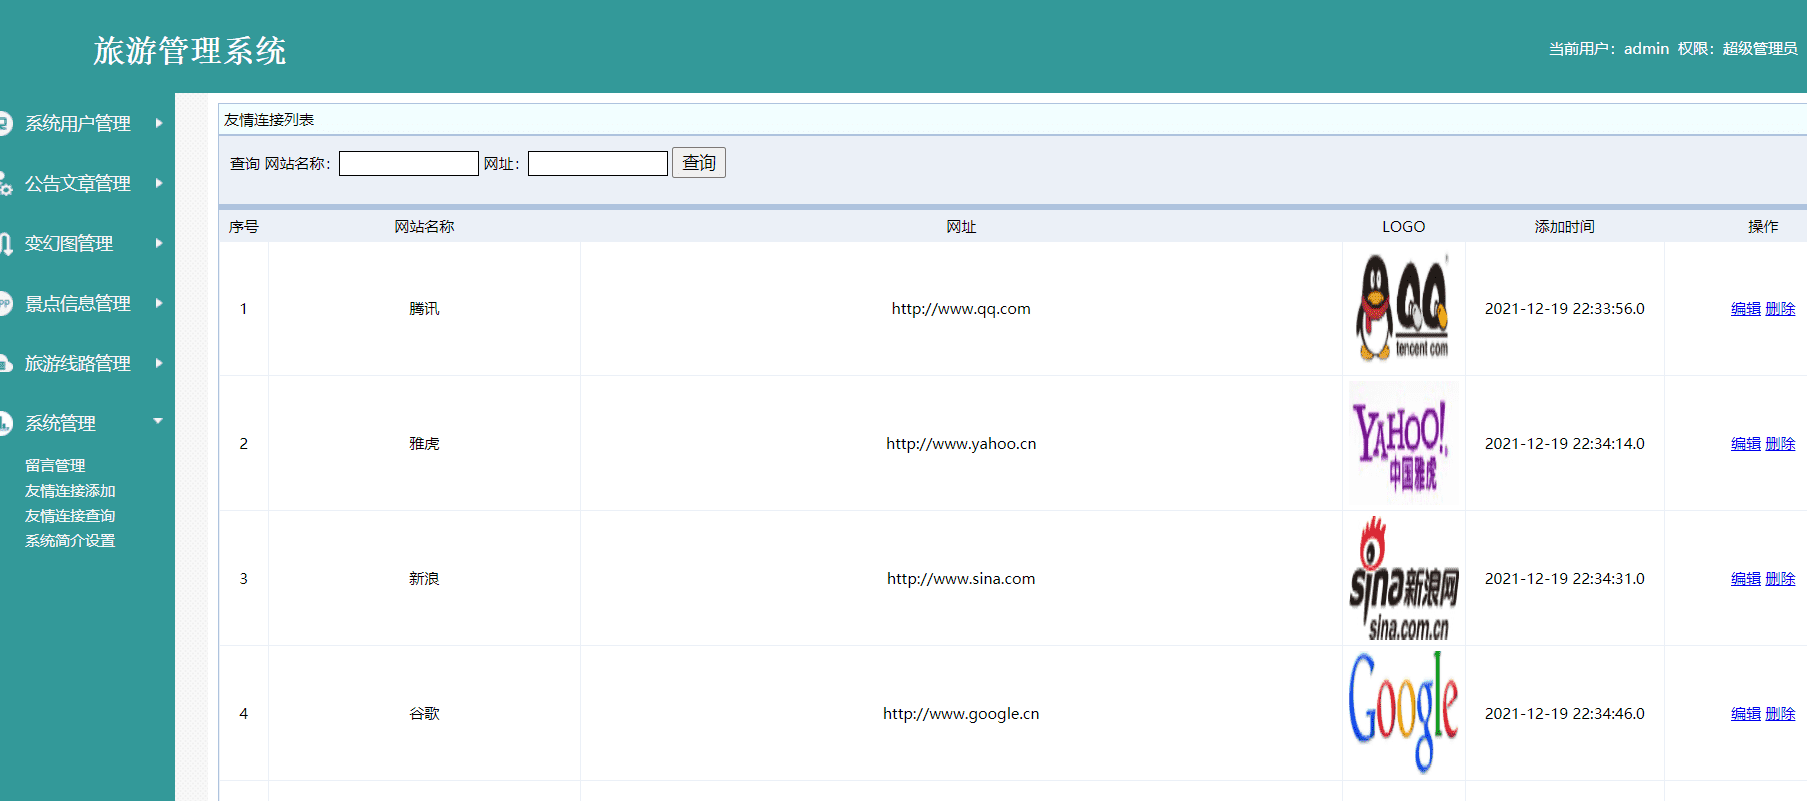This screenshot has height=801, width=1807.
Task: Click the icon beside 旅游线路管理
Action: coord(5,363)
